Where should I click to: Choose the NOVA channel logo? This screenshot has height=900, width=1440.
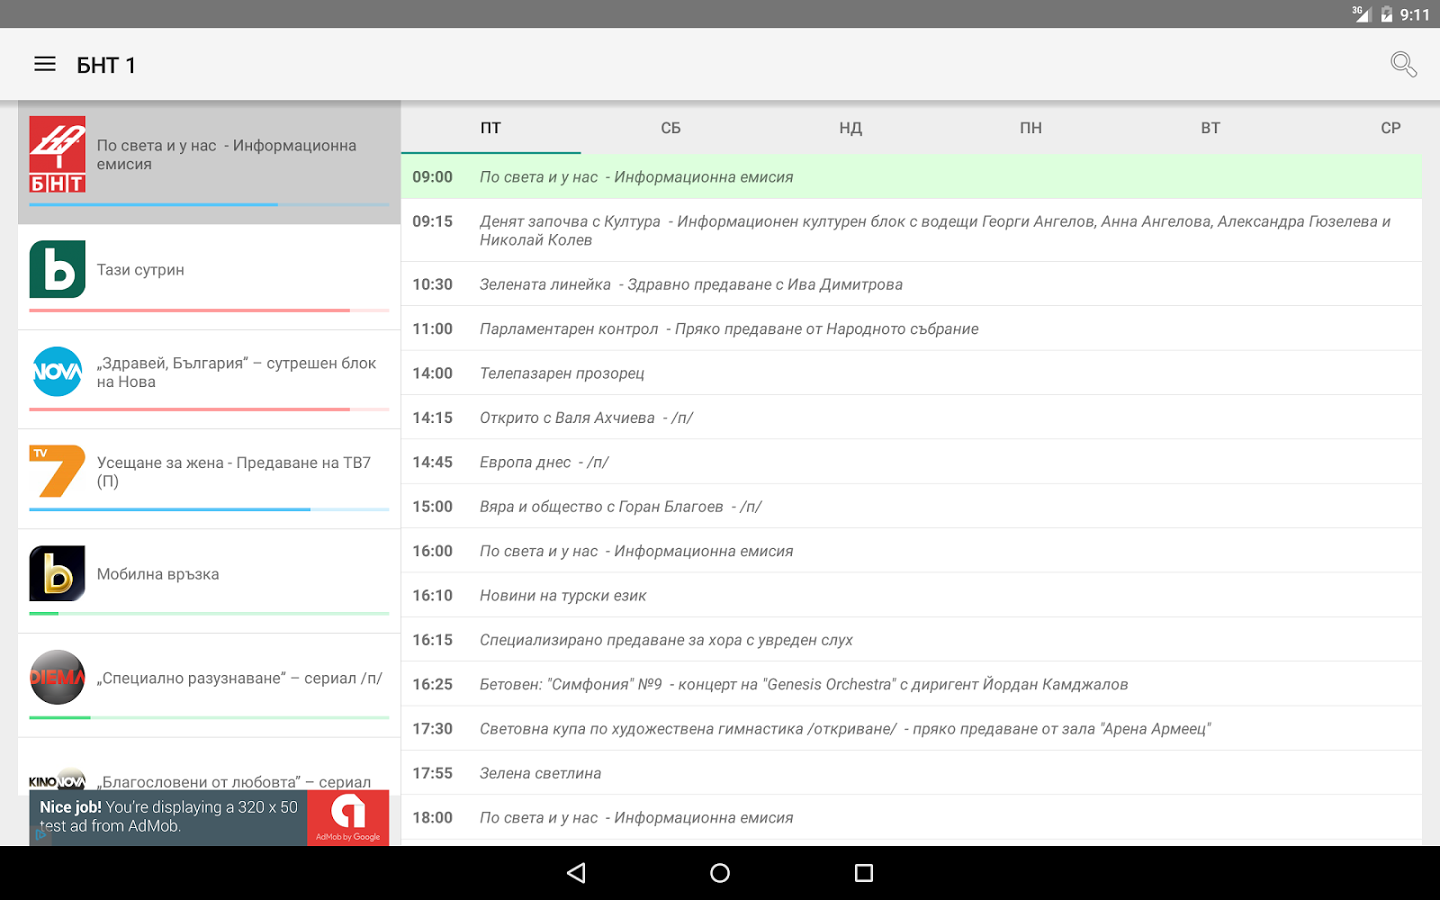[57, 372]
